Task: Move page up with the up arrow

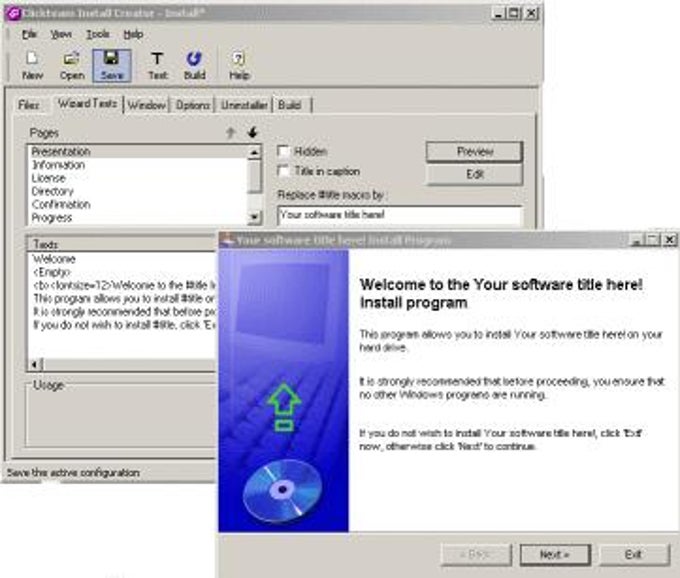Action: click(x=231, y=132)
